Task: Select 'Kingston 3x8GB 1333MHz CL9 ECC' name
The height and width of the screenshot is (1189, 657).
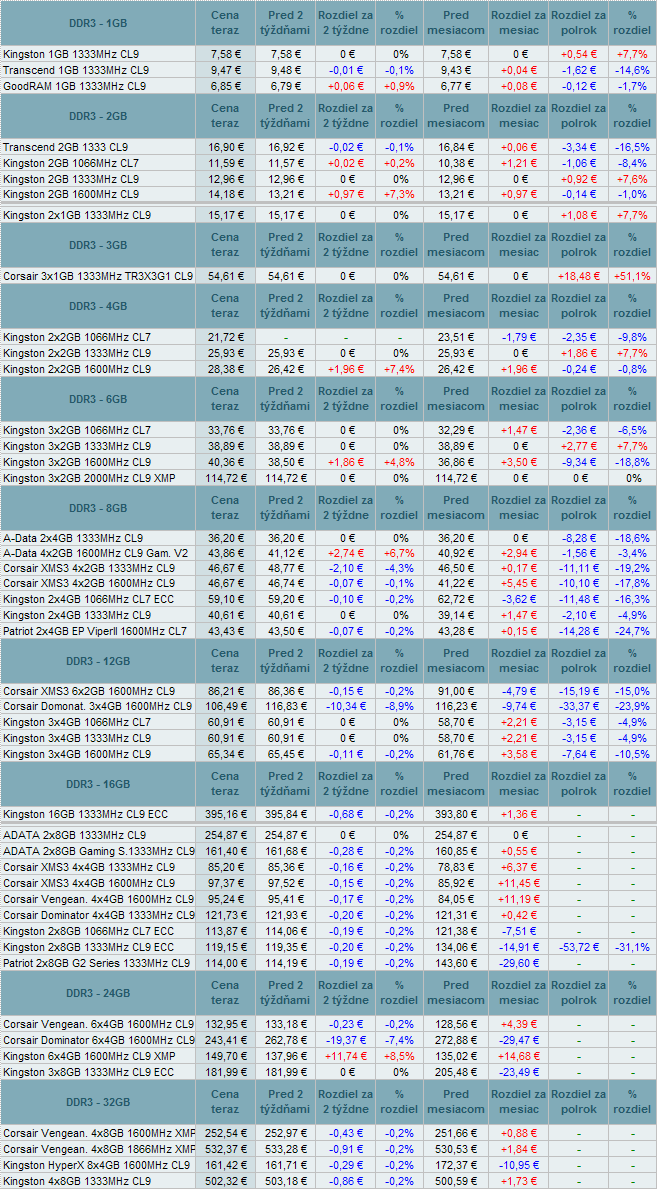Action: (90, 1071)
